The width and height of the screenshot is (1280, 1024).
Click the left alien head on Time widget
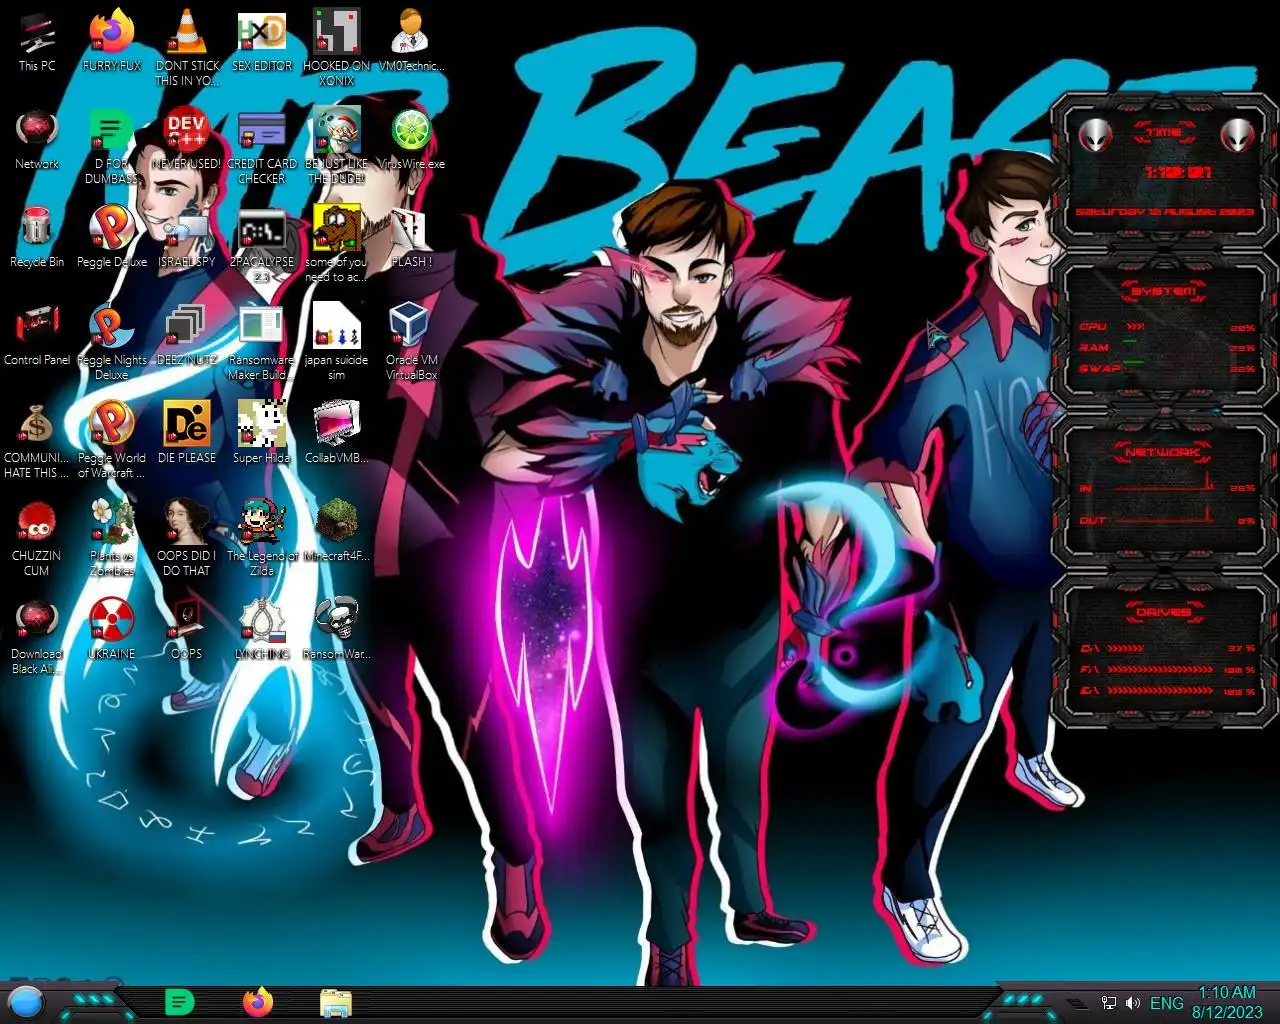click(x=1096, y=134)
